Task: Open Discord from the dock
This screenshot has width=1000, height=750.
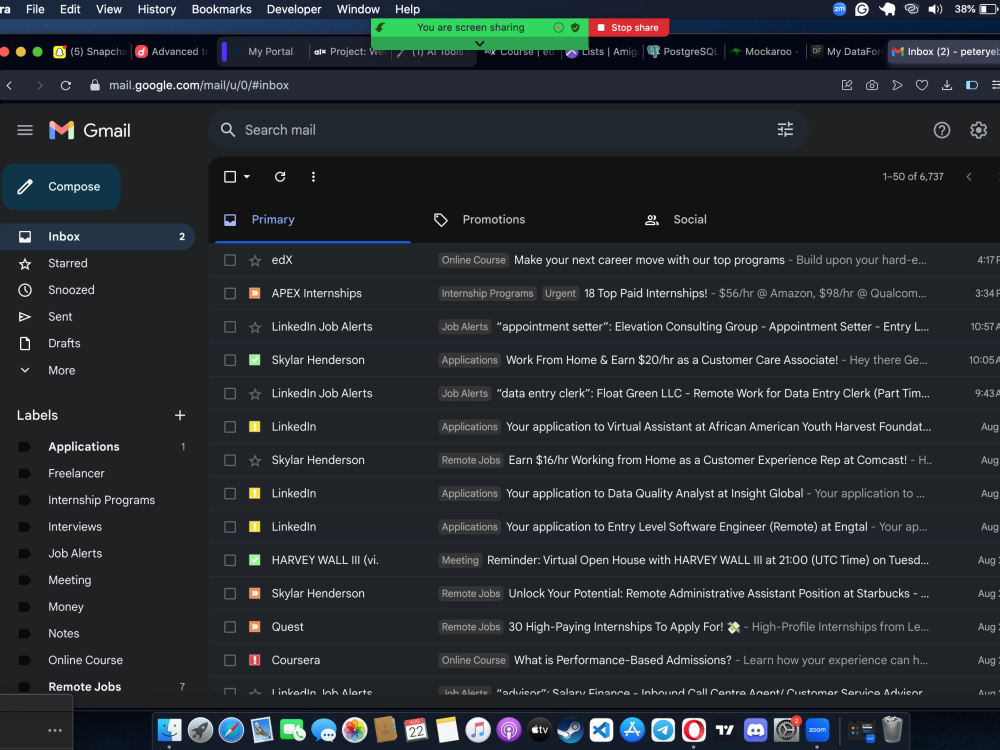Action: tap(755, 730)
